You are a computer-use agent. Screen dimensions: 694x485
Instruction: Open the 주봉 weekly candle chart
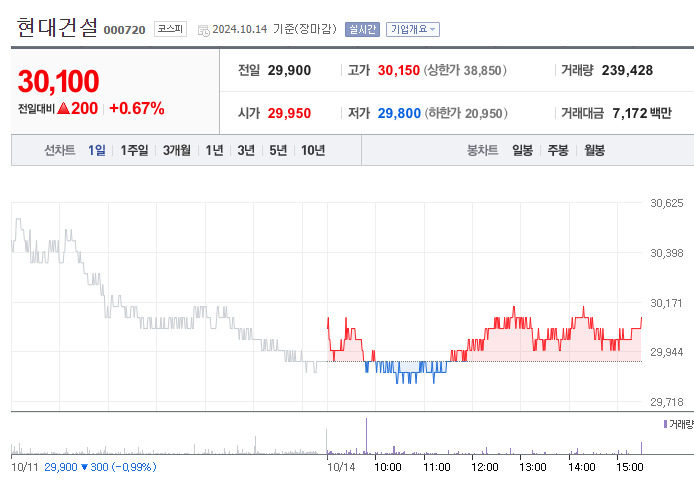[558, 150]
